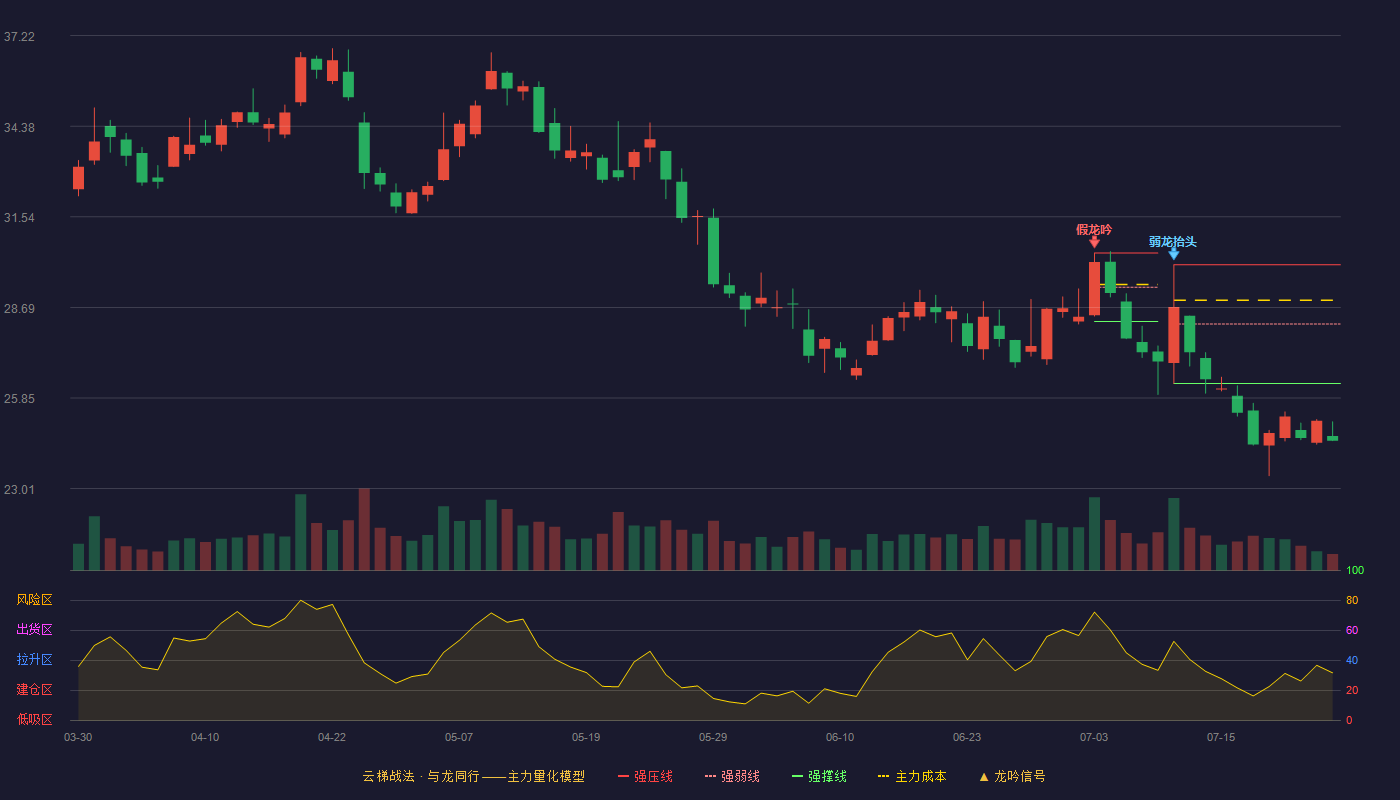Click the 37.22 price axis label
1400x800 pixels.
(x=19, y=37)
